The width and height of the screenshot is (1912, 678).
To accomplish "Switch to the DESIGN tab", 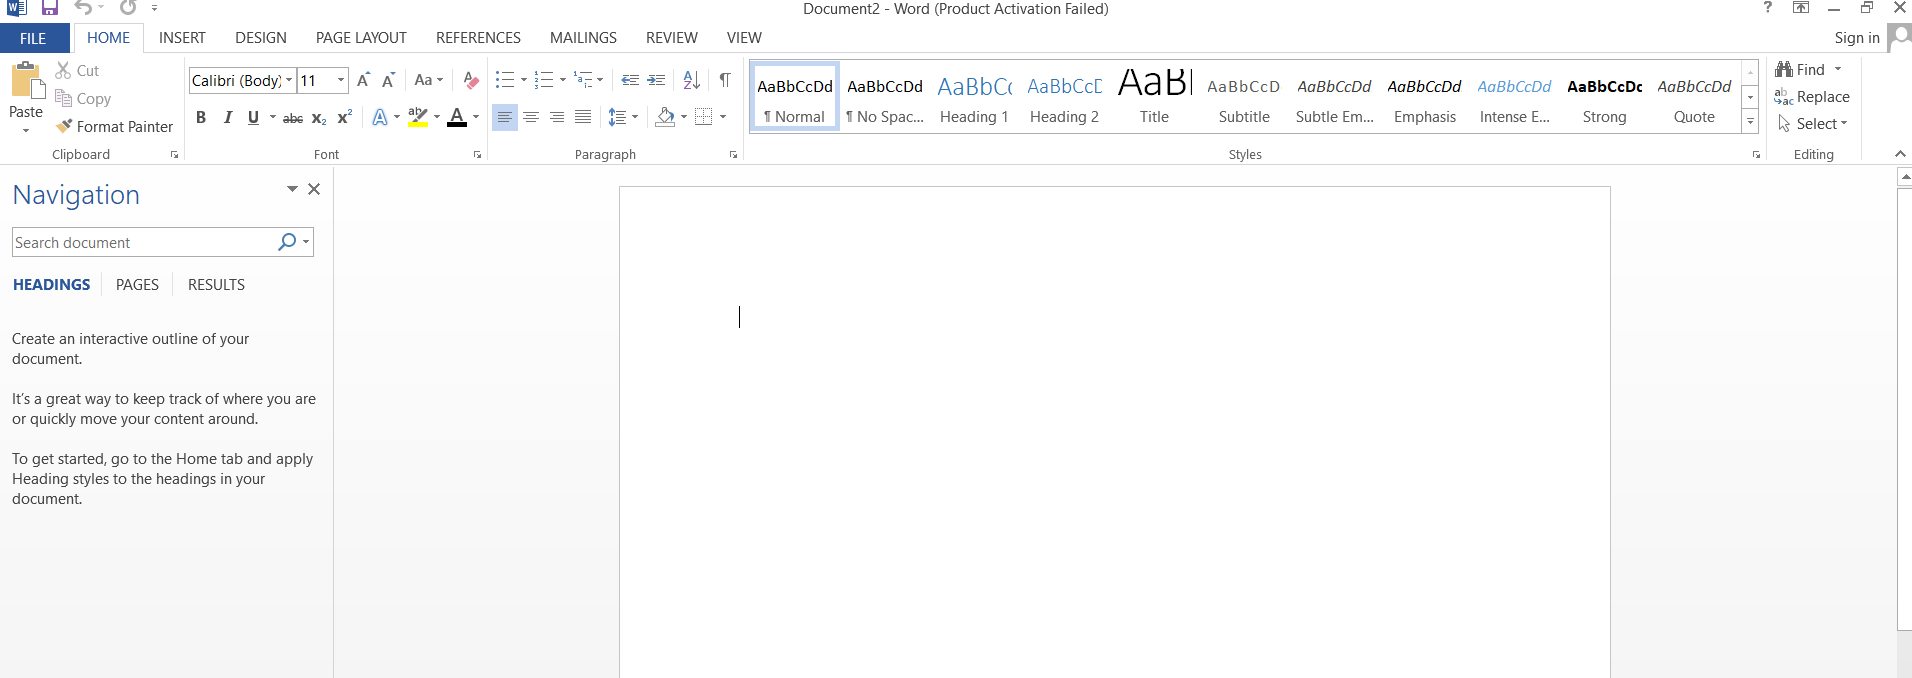I will coord(261,38).
